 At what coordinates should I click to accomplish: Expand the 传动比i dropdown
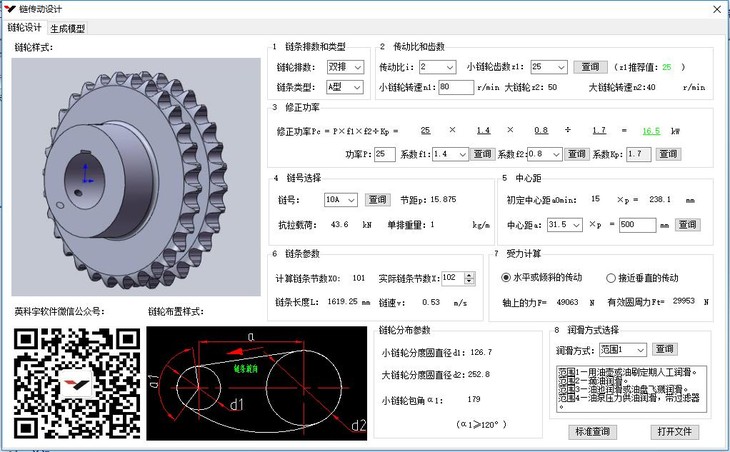pos(437,67)
